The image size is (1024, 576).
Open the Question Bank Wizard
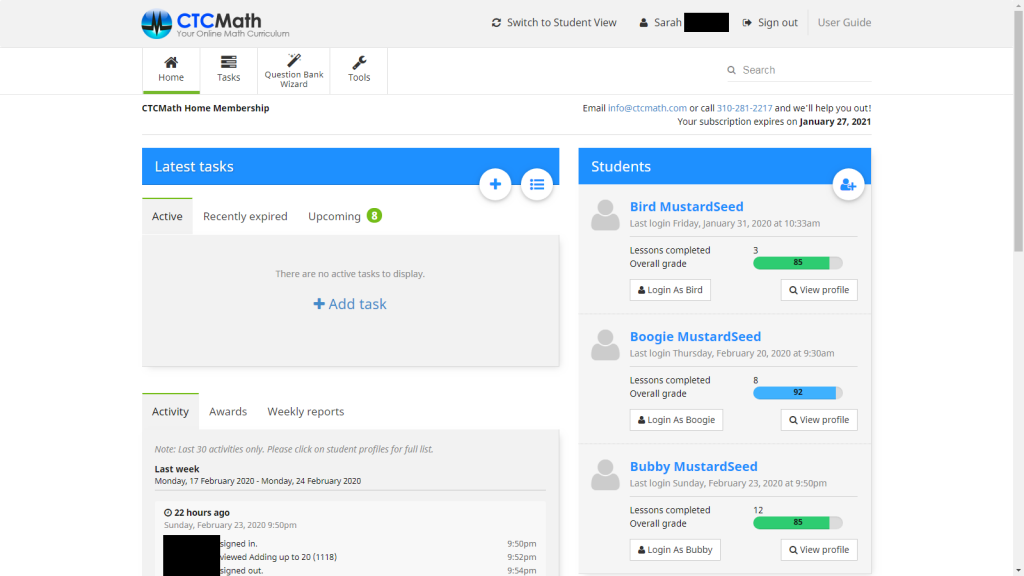[x=294, y=70]
